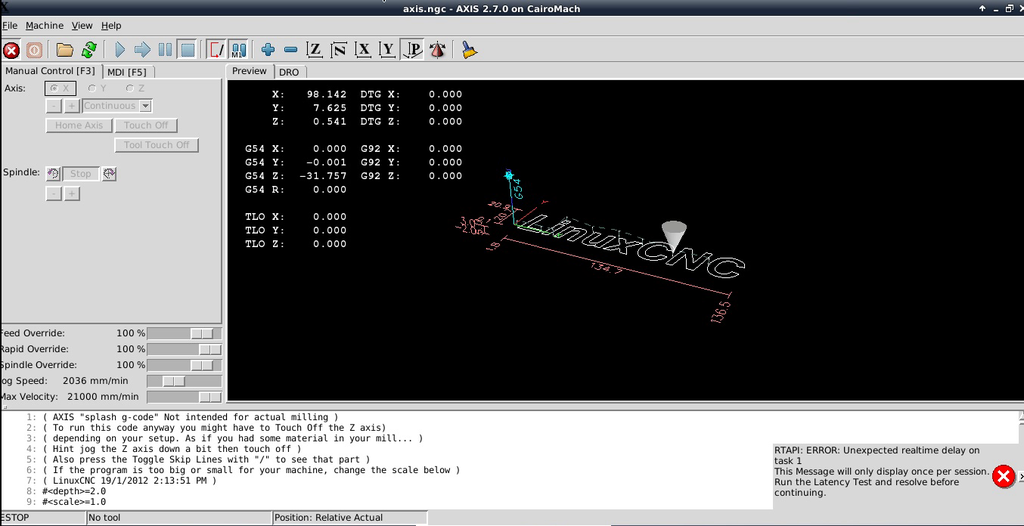Open the Help menu
Image resolution: width=1024 pixels, height=526 pixels.
point(111,25)
